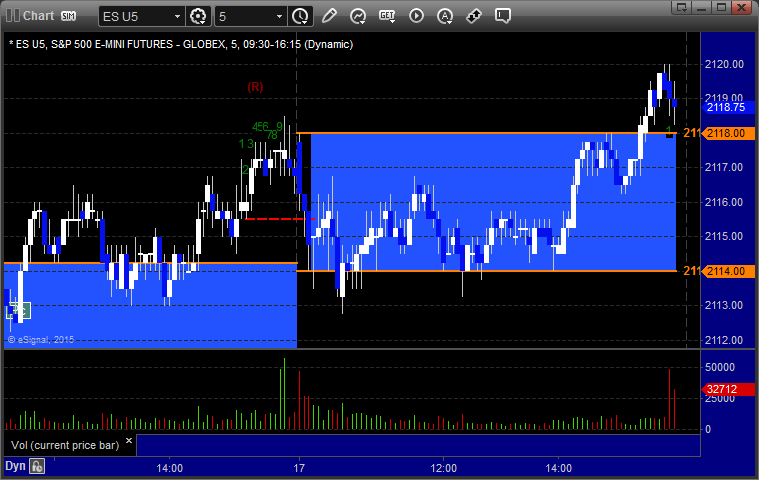Click the tallest green volume bar
The width and height of the screenshot is (759, 480).
point(284,394)
